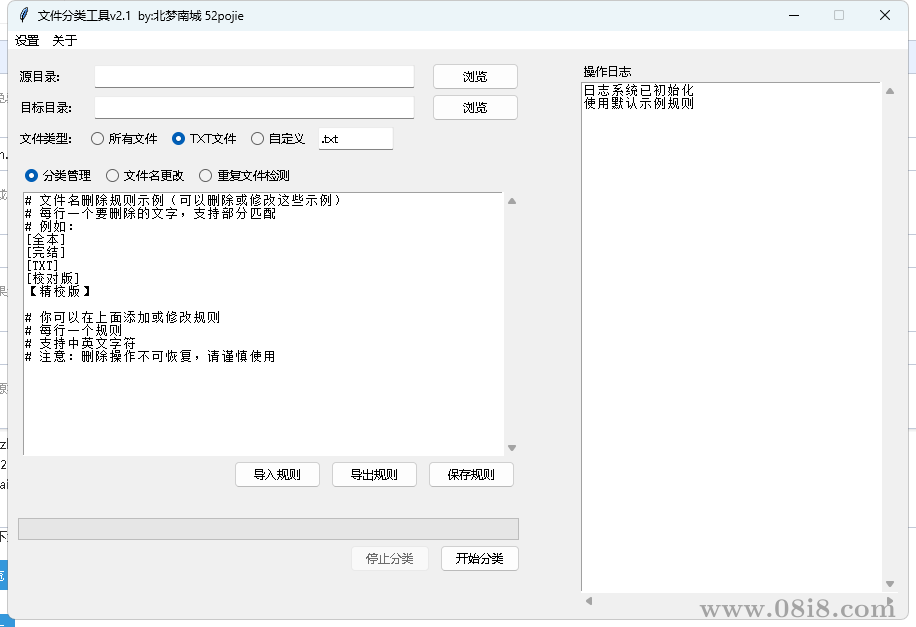Screen dimensions: 916x627
Task: Open the 设置 menu
Action: [27, 40]
